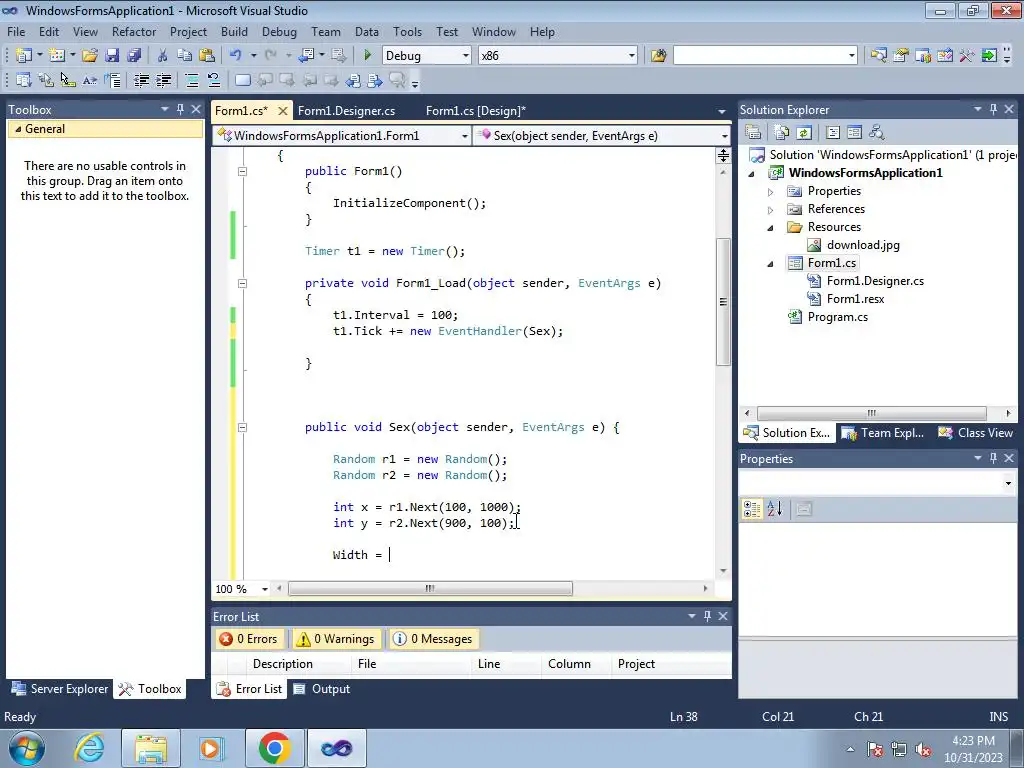Click the code editor vertical scrollbar thumb

point(723,302)
